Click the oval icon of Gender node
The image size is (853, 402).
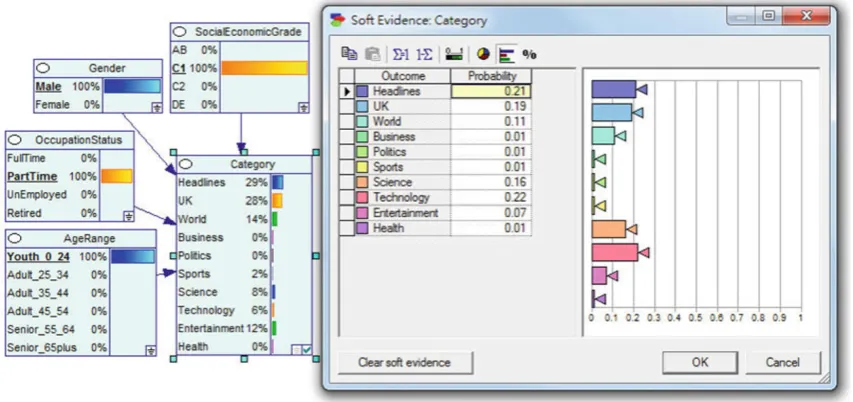(x=42, y=68)
